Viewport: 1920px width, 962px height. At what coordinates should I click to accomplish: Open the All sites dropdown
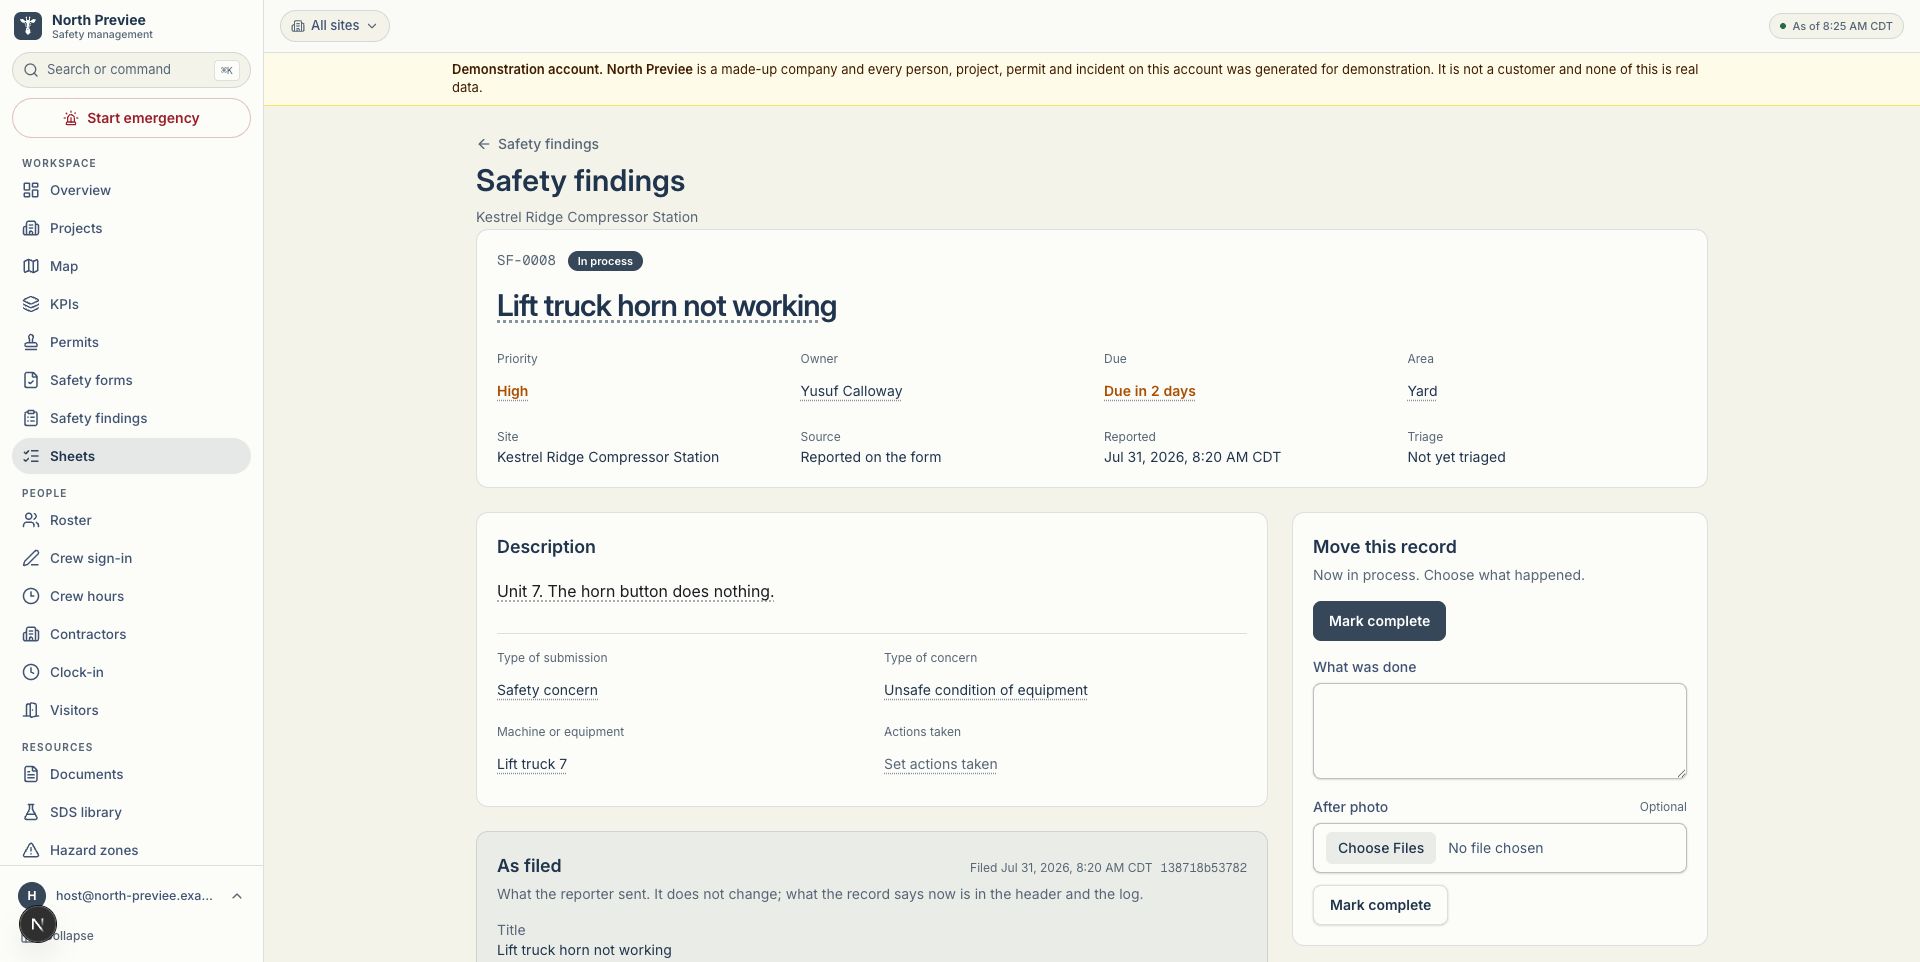click(335, 26)
